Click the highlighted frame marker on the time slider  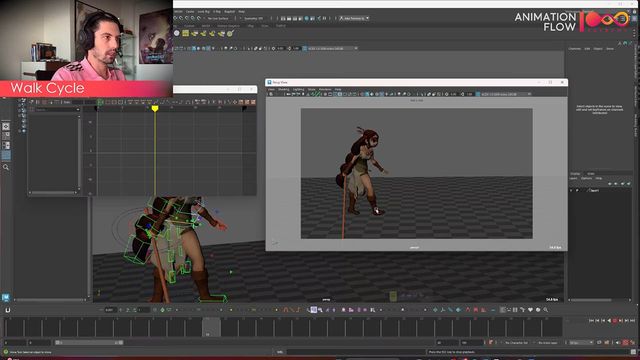(x=211, y=328)
